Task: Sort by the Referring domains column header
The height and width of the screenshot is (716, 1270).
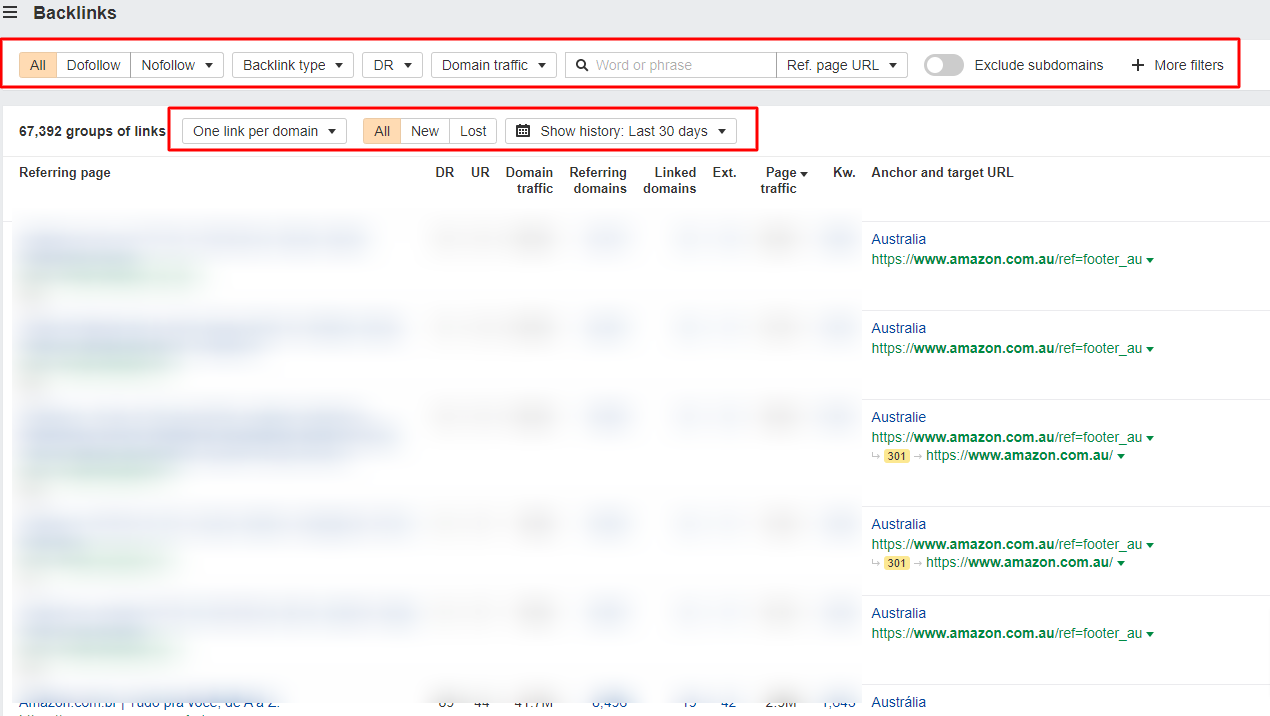Action: tap(598, 180)
